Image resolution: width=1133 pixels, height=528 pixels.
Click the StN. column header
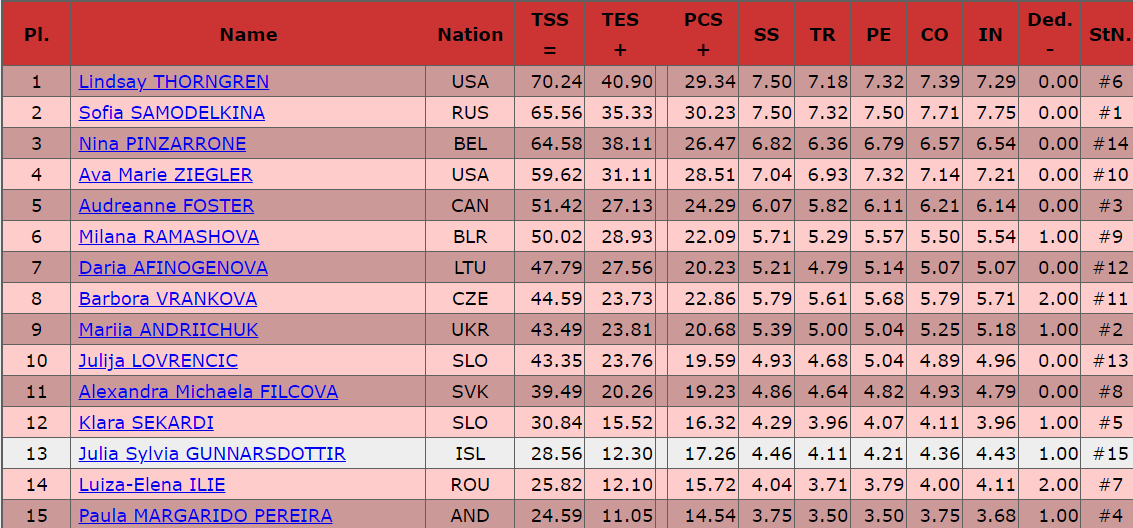1109,34
